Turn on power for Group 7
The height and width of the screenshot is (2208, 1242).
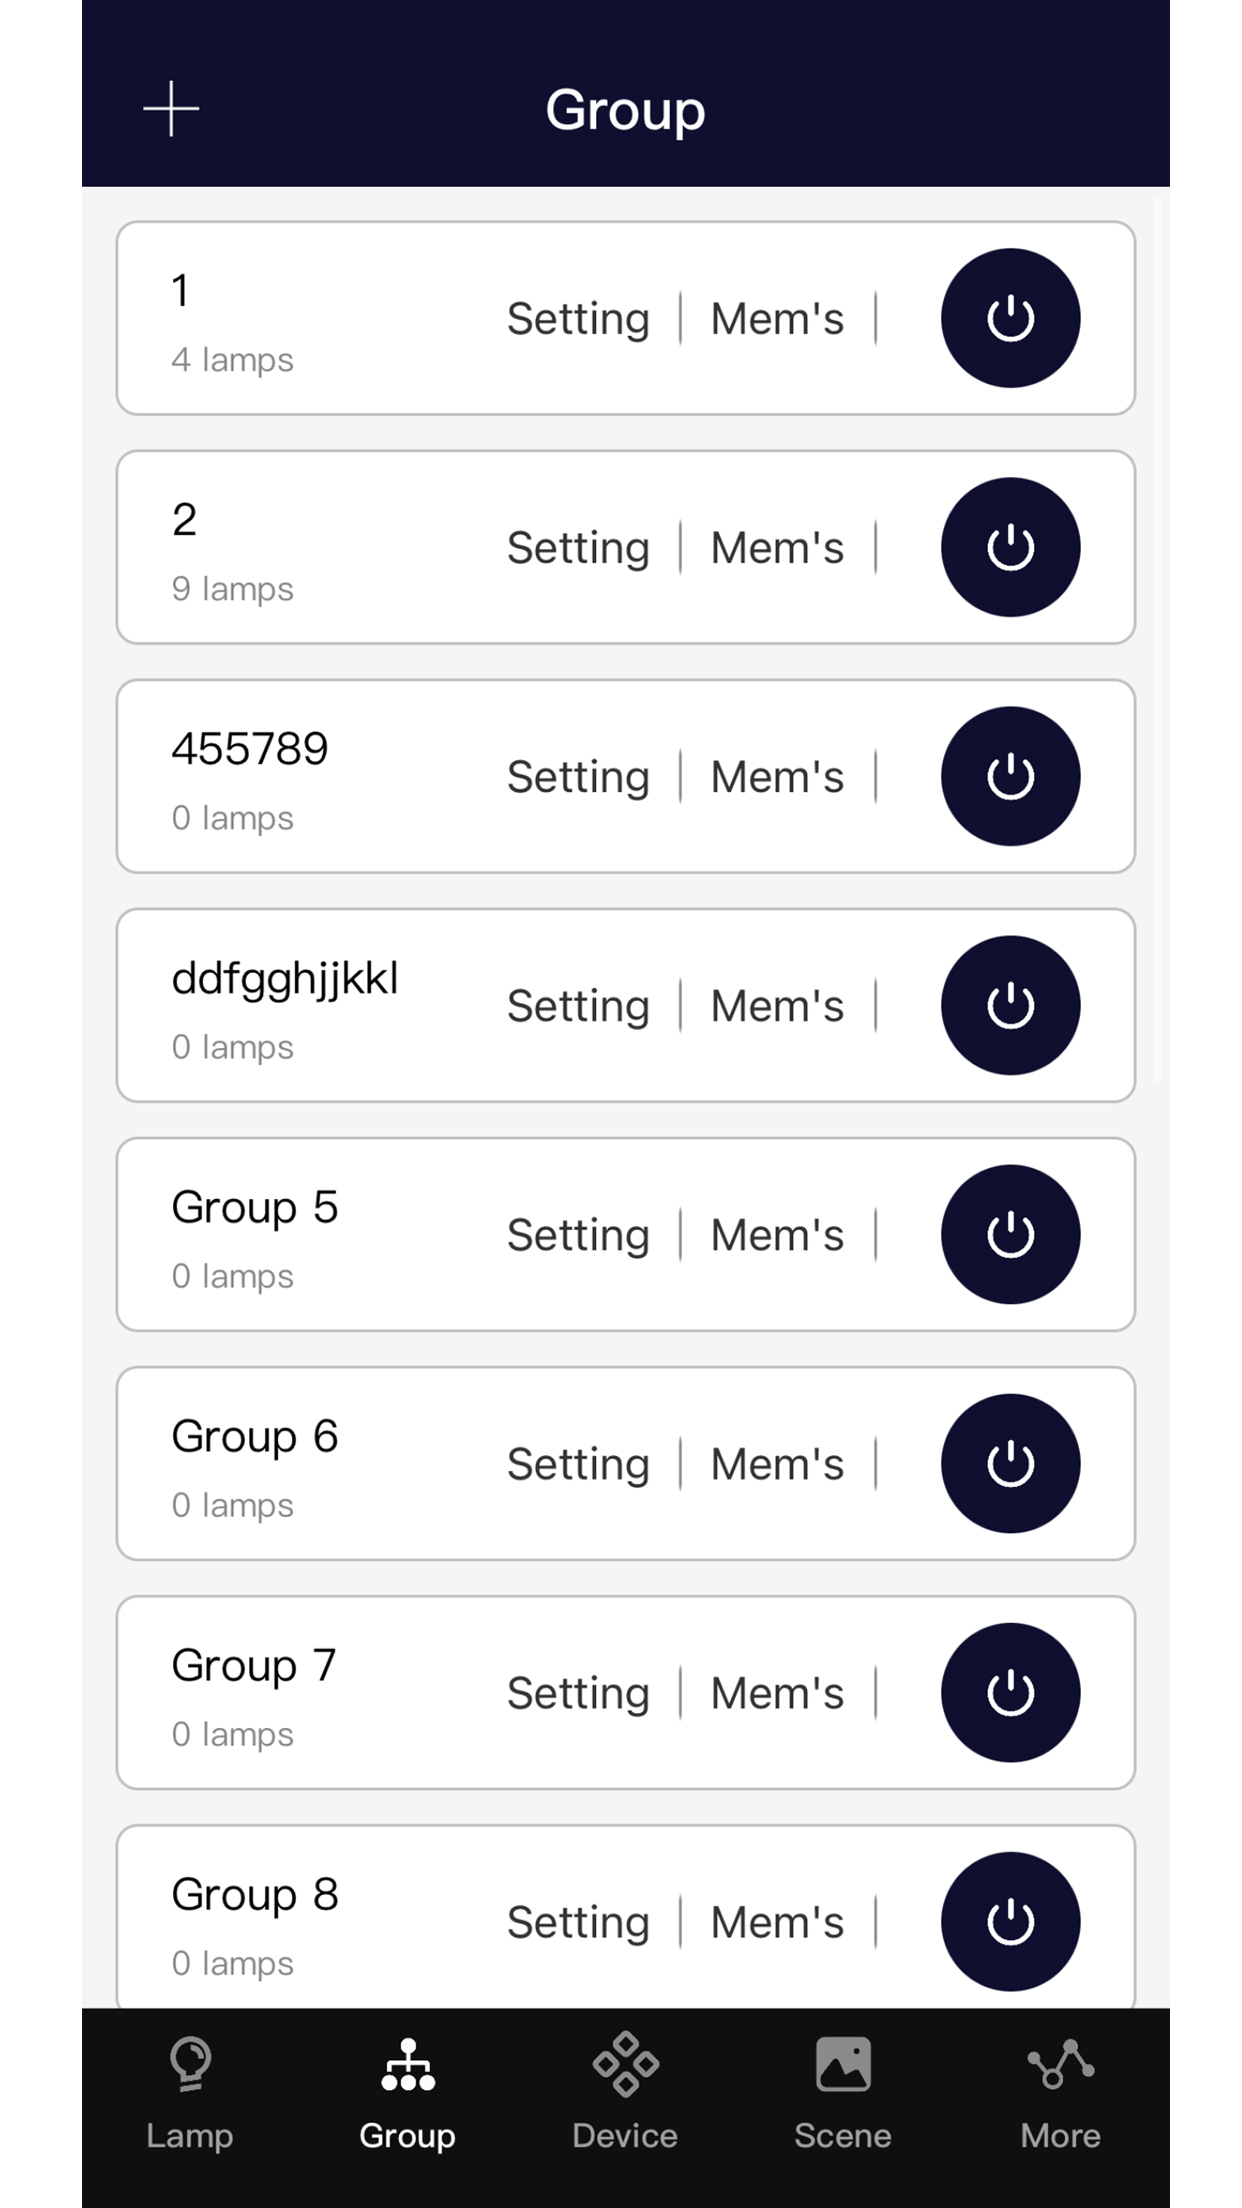coord(1010,1692)
